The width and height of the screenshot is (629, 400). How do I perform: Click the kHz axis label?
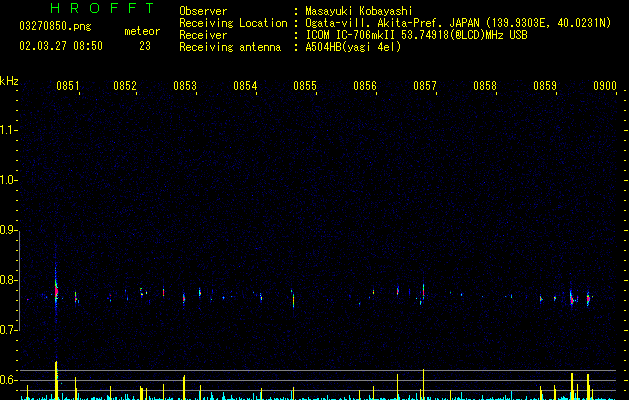pos(9,81)
